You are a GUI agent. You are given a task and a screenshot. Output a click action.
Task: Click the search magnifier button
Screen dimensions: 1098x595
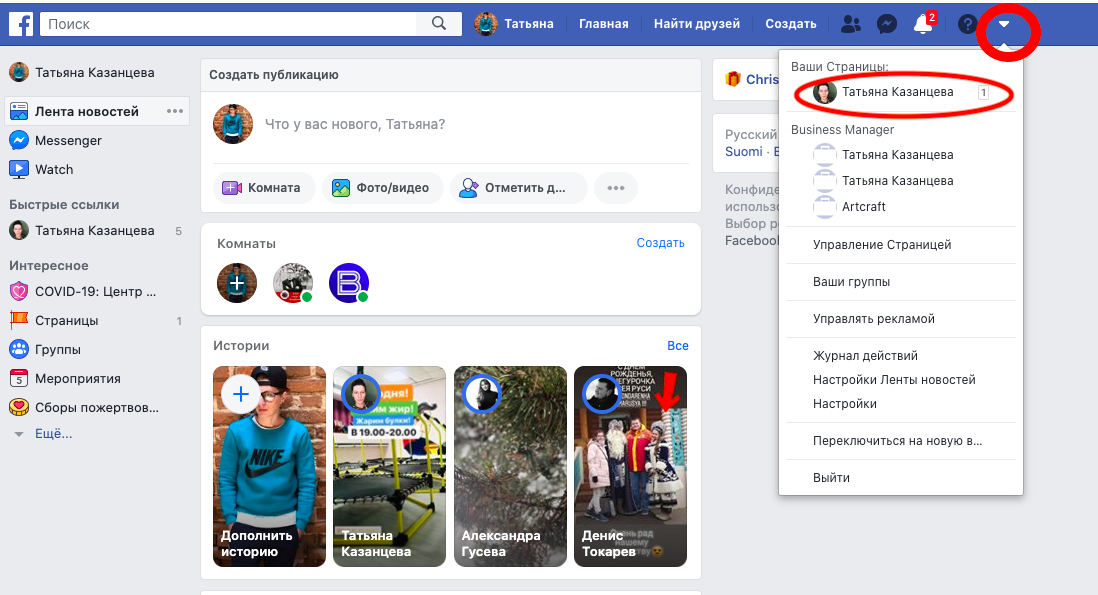click(x=439, y=24)
